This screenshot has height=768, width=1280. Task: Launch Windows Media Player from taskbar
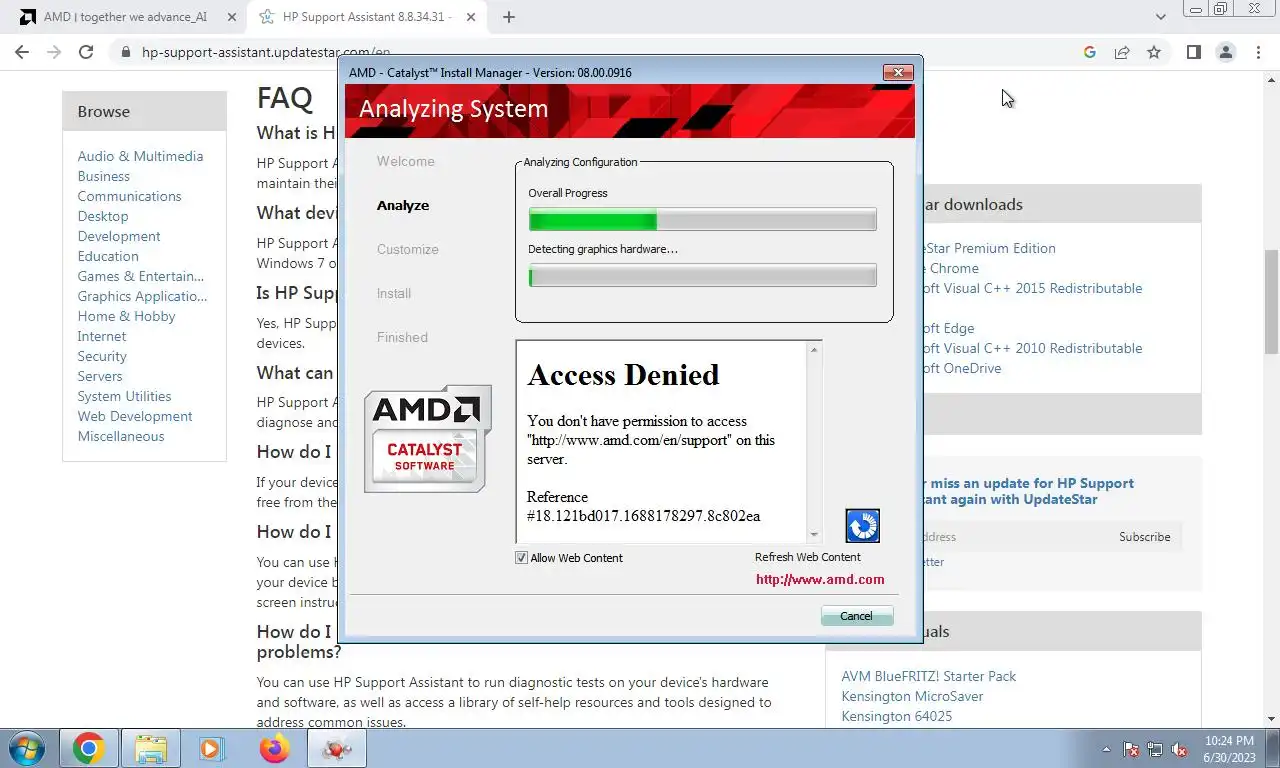pyautogui.click(x=210, y=748)
